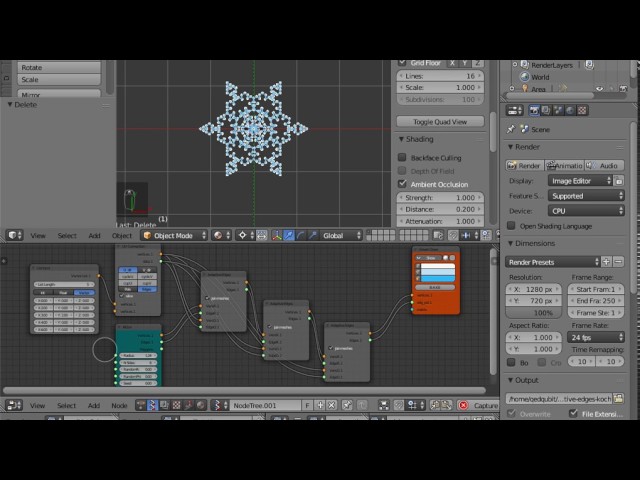The height and width of the screenshot is (480, 640).
Task: Click AO Distance value slider
Action: pos(440,209)
